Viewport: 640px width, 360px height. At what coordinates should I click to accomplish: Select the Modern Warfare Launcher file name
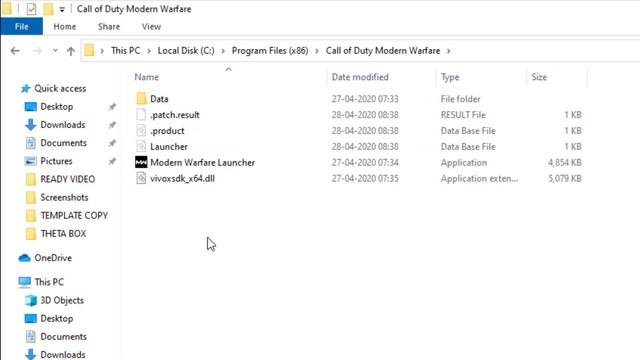click(x=202, y=162)
